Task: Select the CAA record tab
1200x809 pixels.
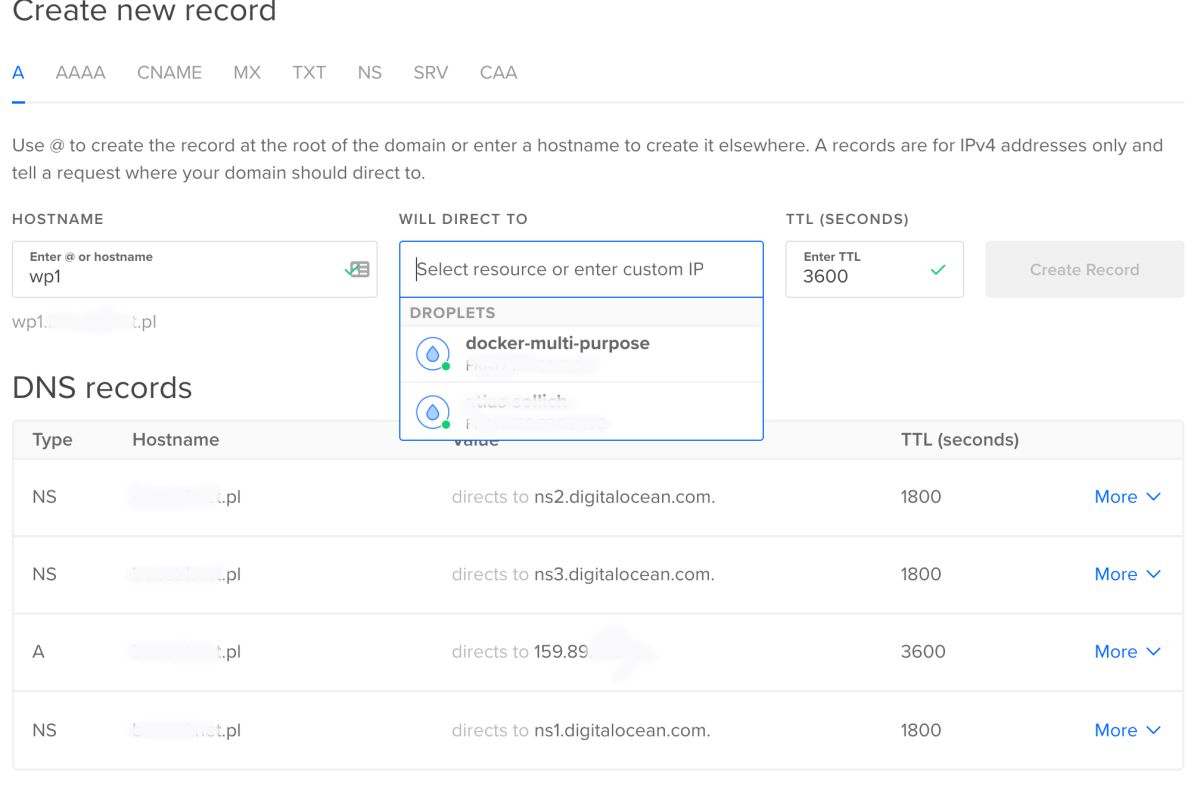Action: tap(498, 73)
